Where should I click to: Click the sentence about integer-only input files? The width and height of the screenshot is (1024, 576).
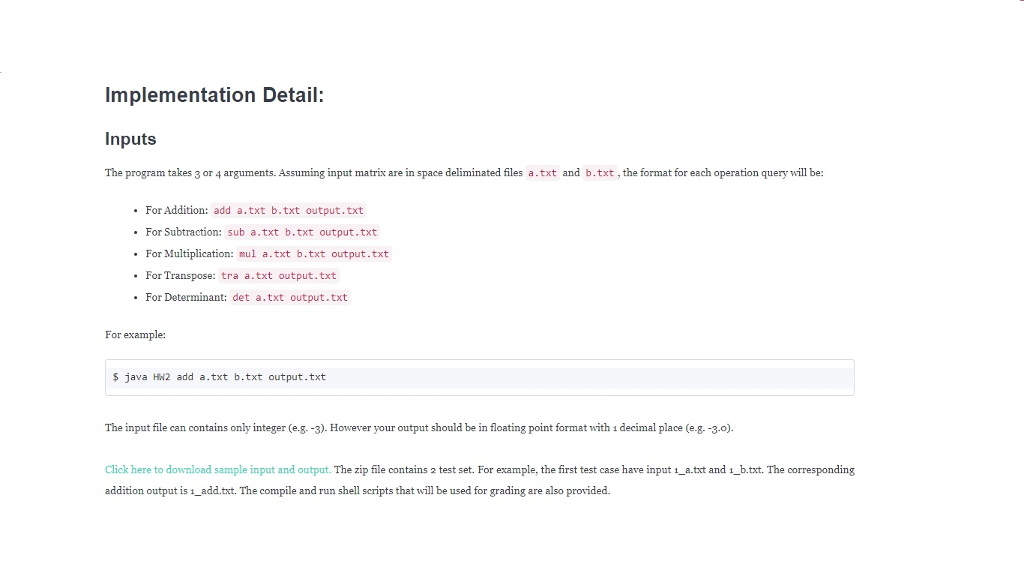tap(216, 428)
